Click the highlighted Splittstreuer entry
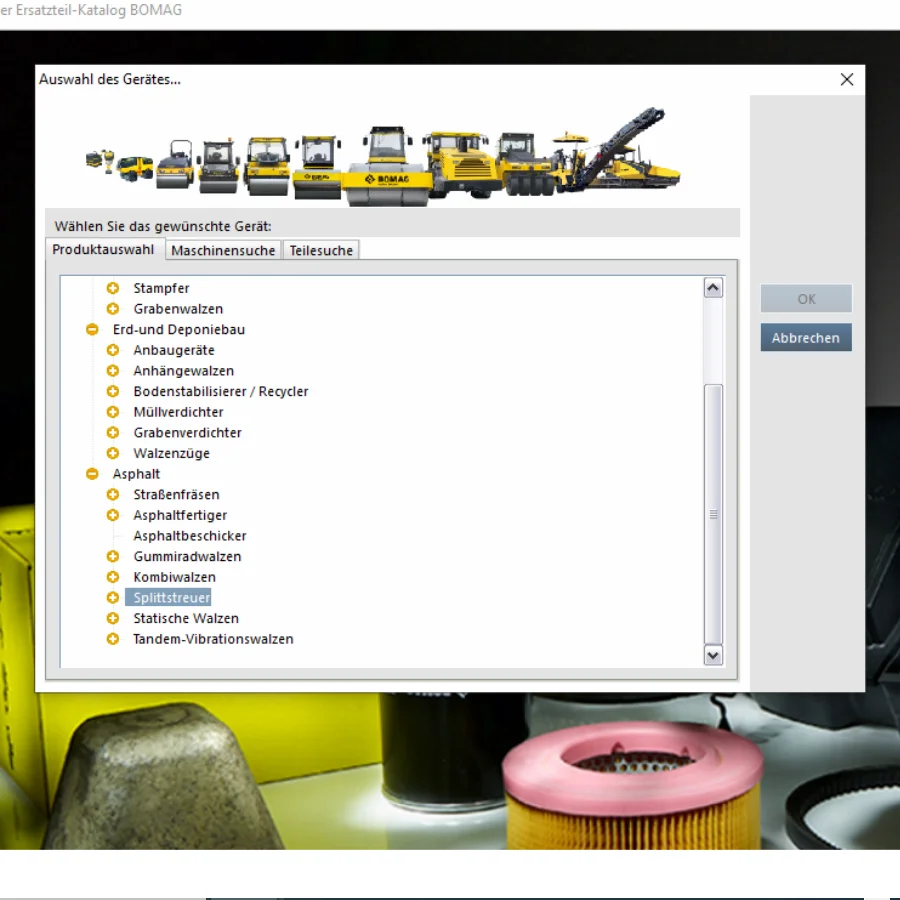 point(168,598)
